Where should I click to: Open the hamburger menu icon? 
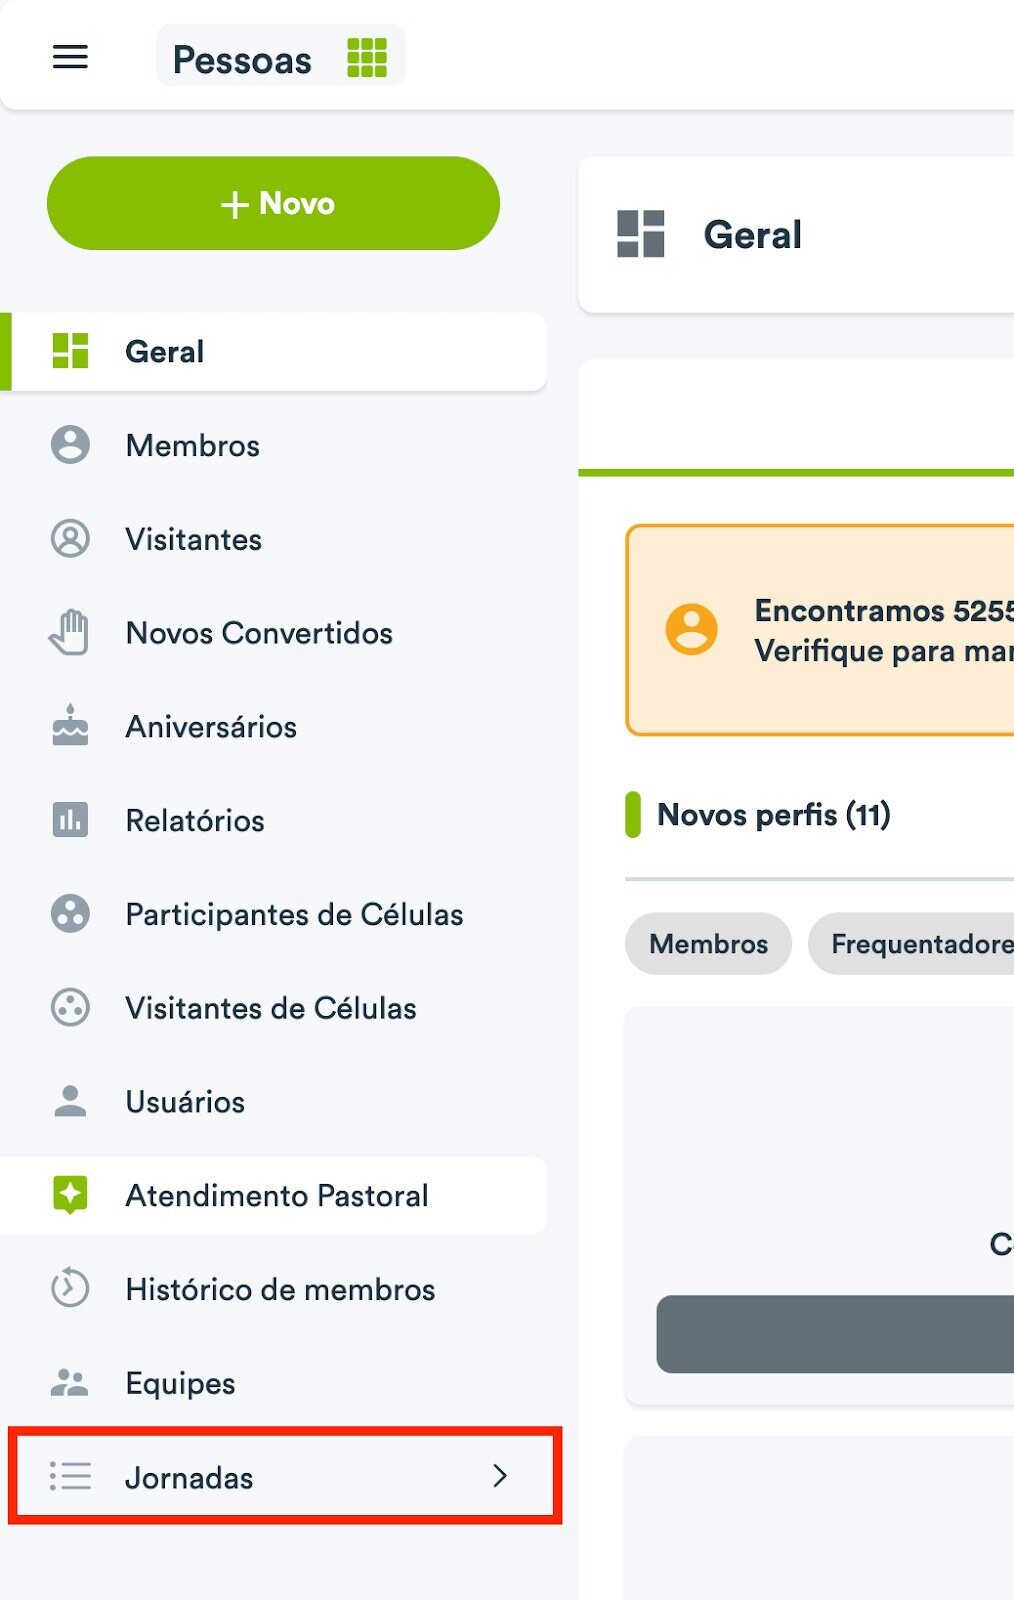click(70, 57)
